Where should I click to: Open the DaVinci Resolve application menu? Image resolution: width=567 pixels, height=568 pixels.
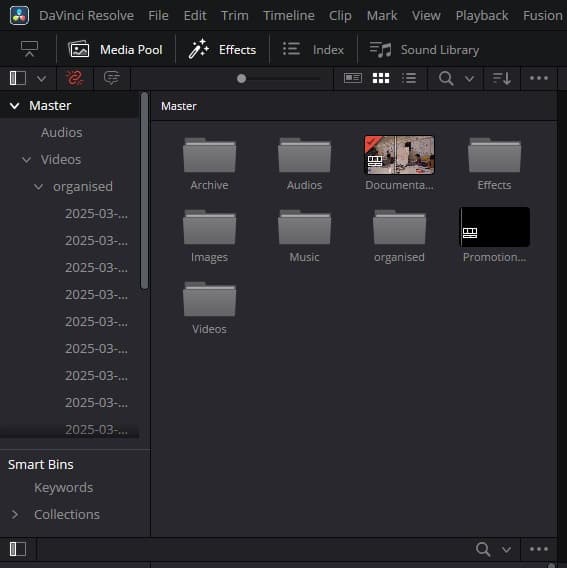pos(86,16)
